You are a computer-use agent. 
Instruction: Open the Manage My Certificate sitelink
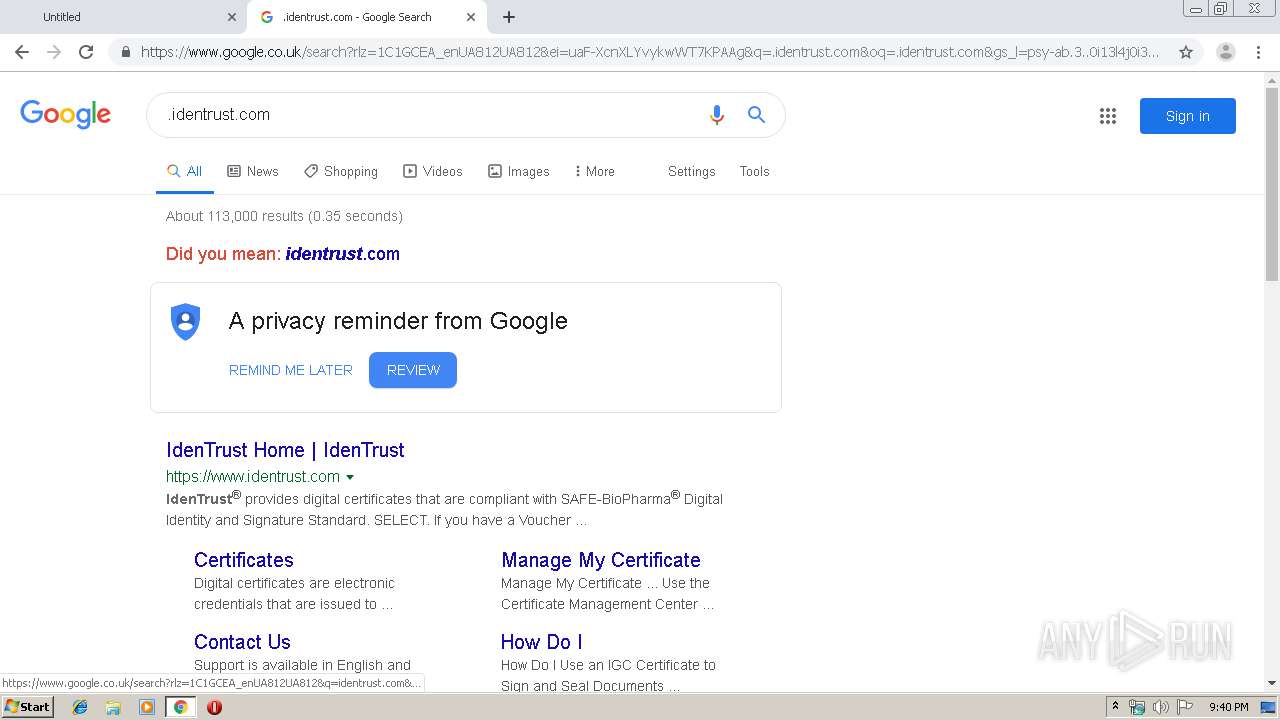[x=601, y=560]
